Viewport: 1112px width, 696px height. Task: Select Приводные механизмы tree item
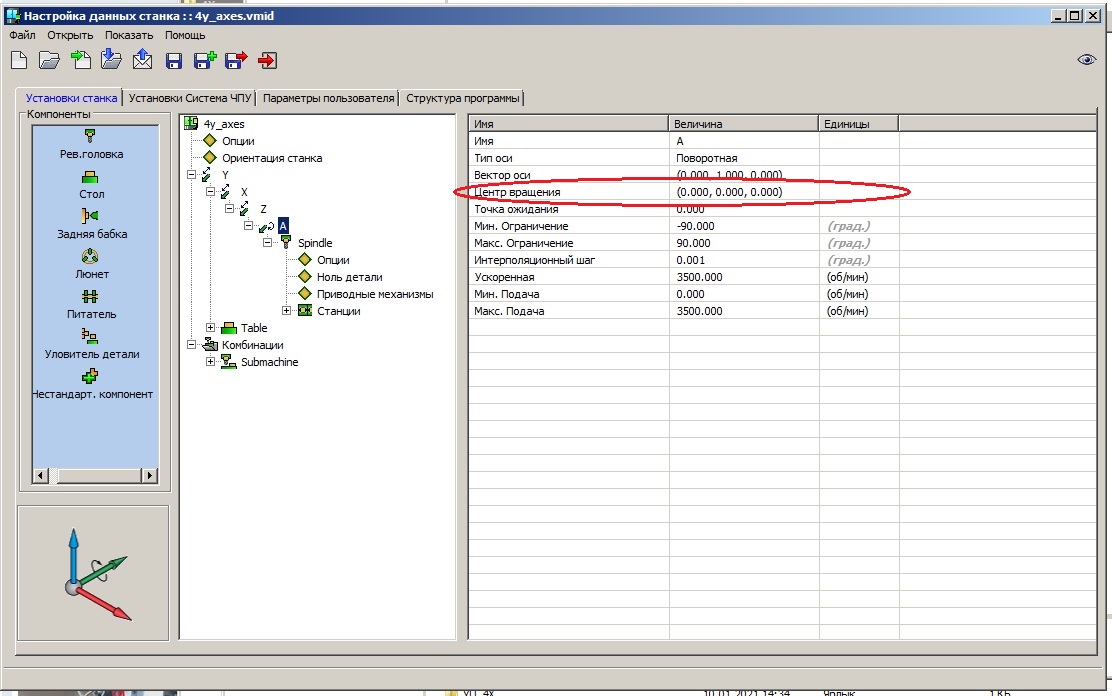click(375, 294)
